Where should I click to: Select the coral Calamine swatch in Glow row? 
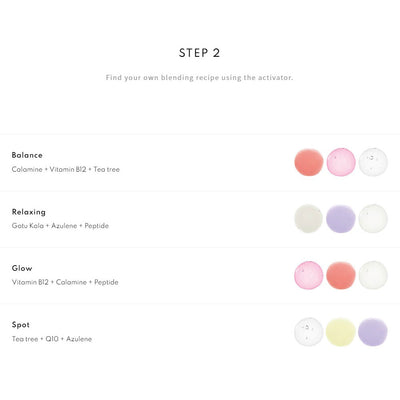(341, 275)
